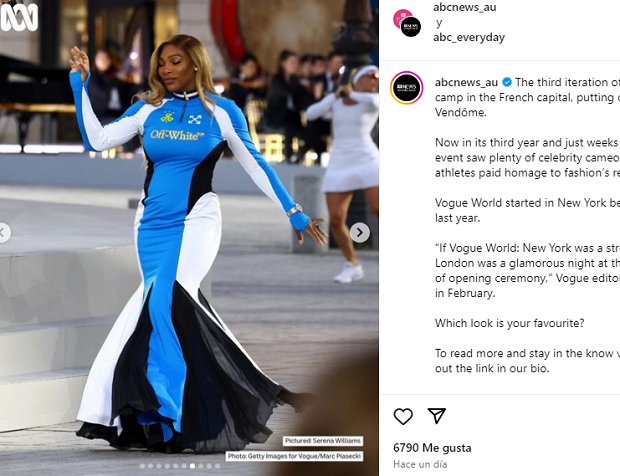Share the post via paper plane icon

pos(437,416)
